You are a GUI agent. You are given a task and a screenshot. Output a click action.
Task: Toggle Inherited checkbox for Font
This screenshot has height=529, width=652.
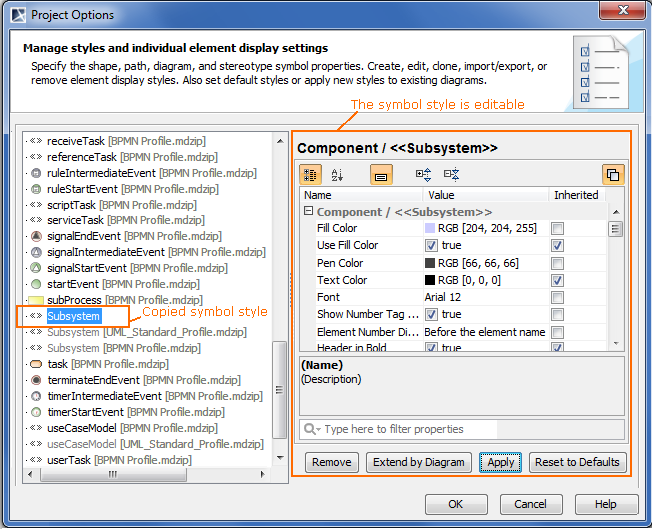click(x=557, y=297)
